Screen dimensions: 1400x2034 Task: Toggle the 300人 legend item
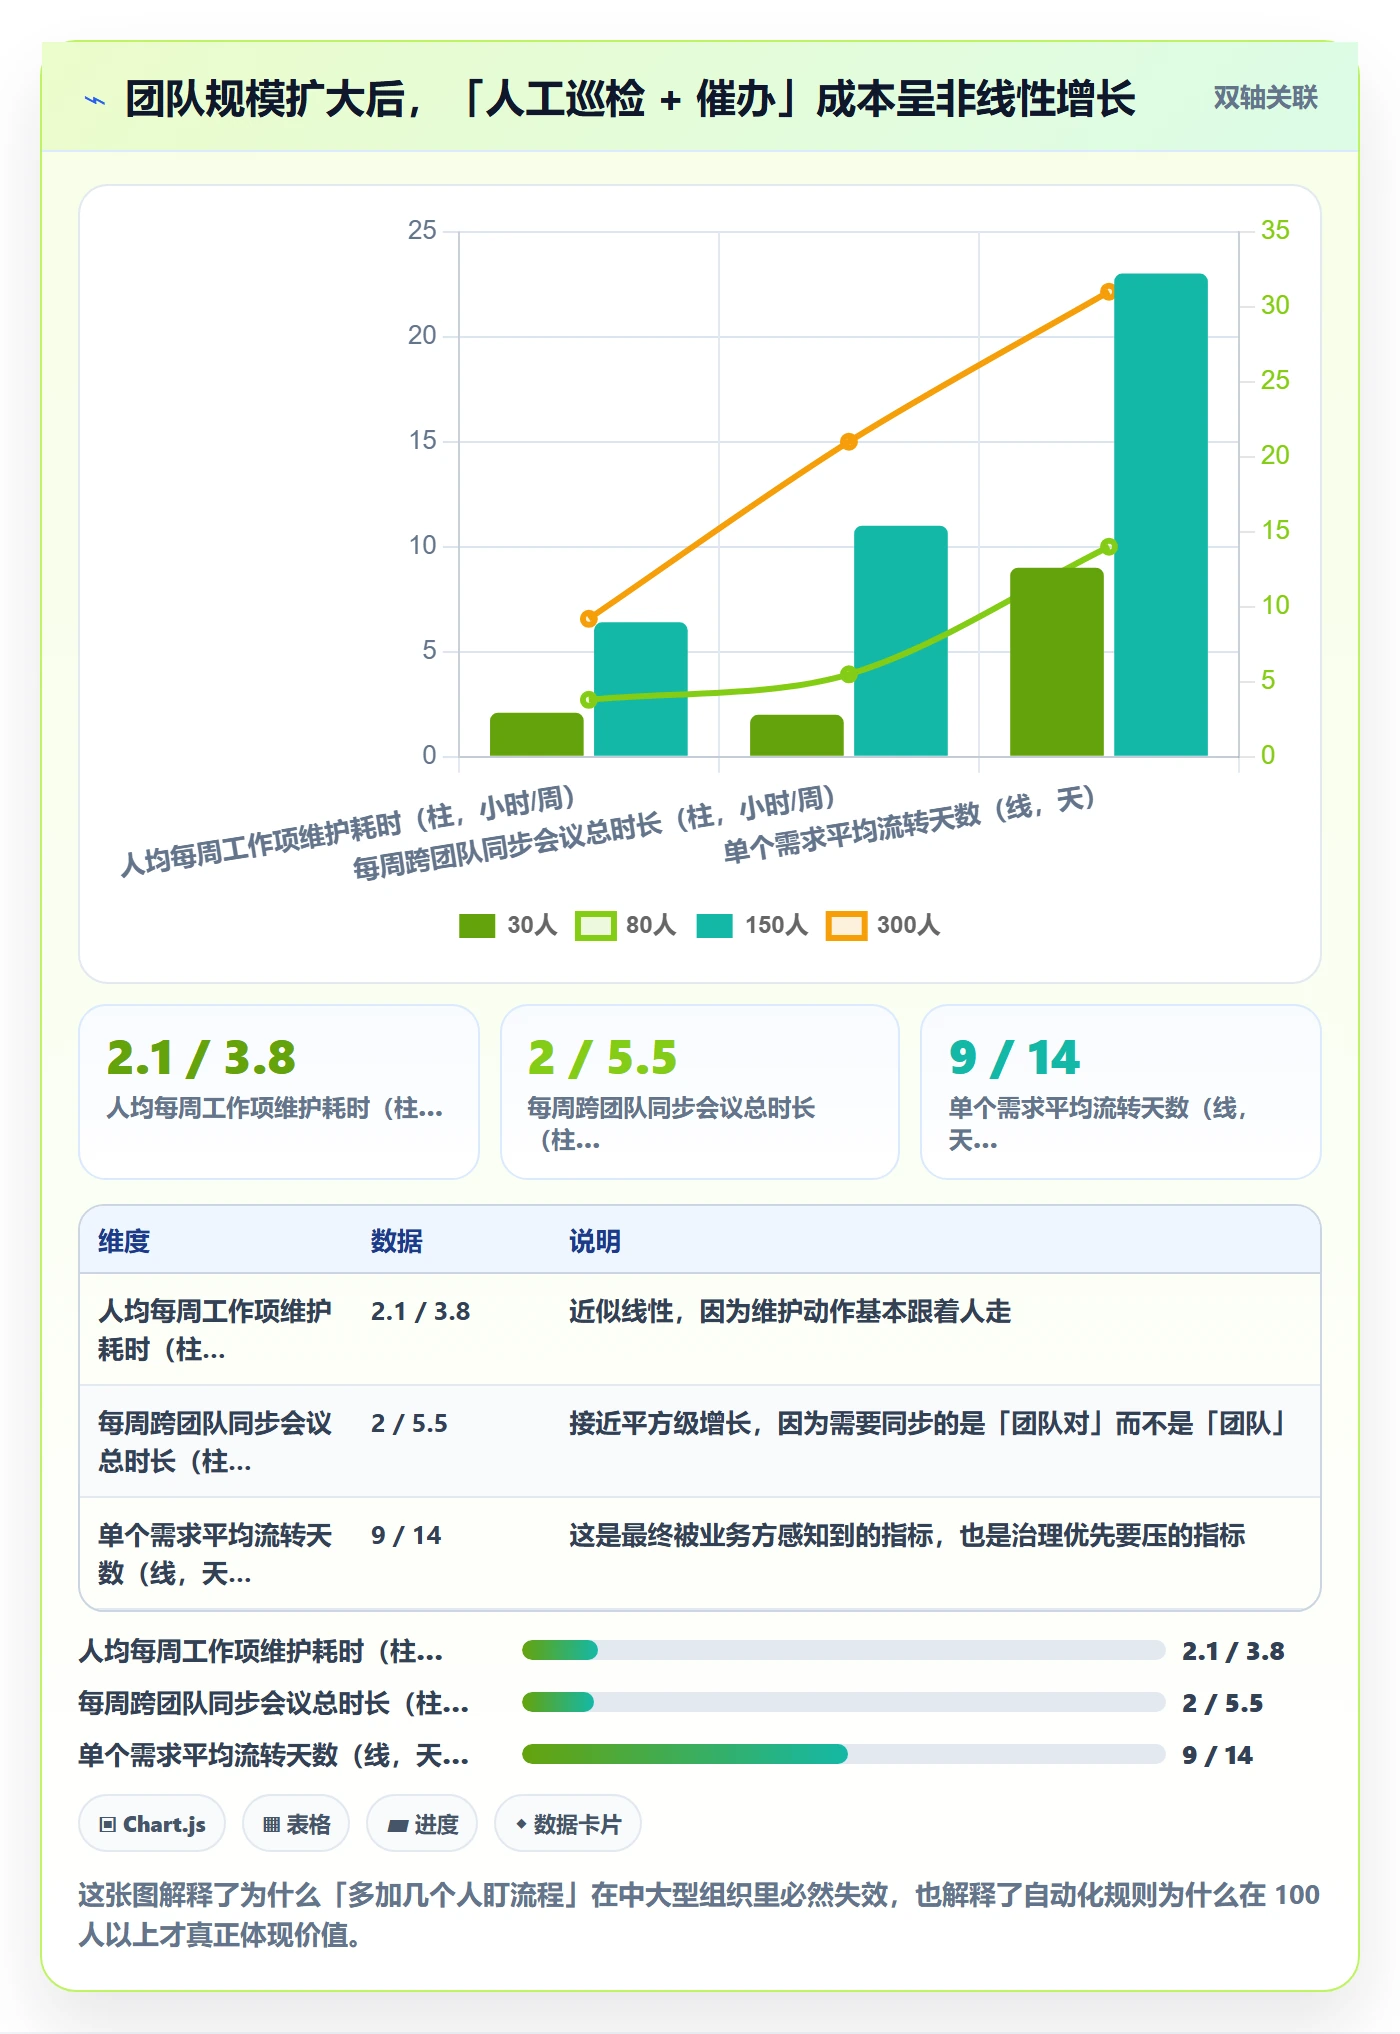point(883,926)
